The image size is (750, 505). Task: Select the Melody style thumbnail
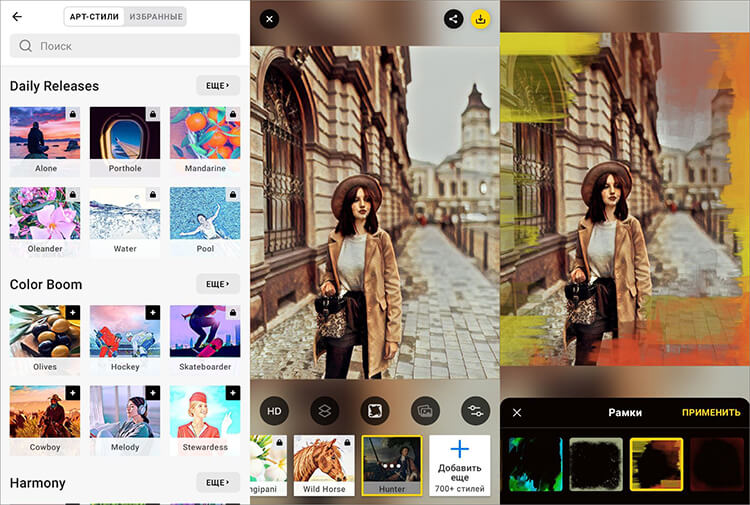(x=125, y=420)
